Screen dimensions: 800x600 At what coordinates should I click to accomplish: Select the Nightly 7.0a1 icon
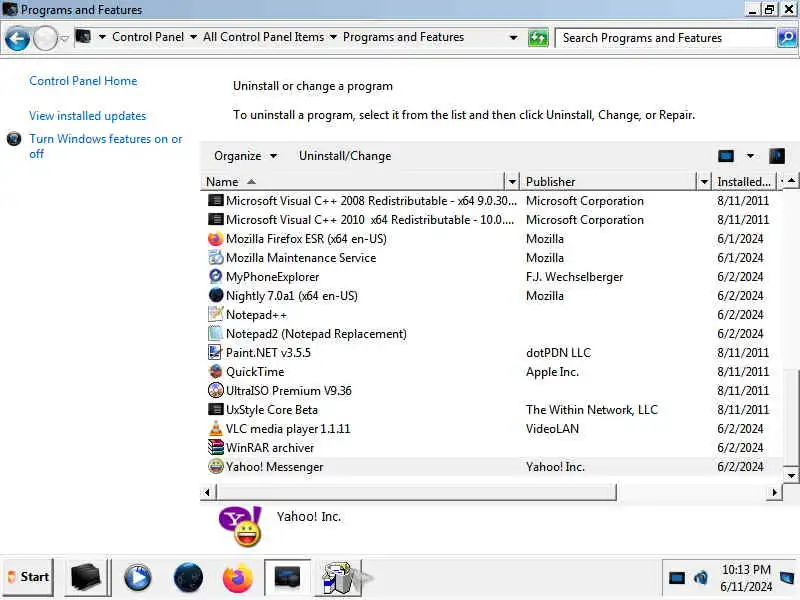216,295
